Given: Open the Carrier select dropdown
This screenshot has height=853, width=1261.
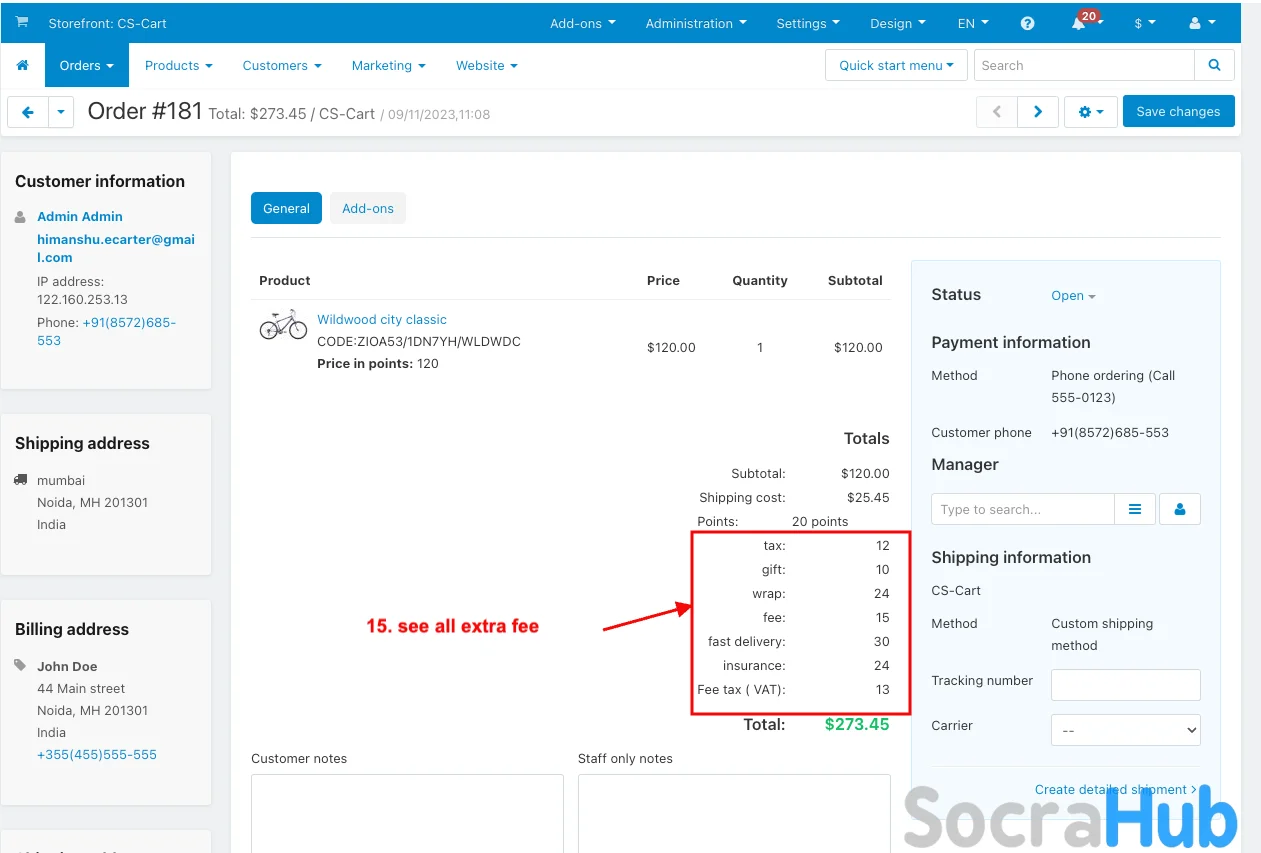Looking at the screenshot, I should point(1125,730).
